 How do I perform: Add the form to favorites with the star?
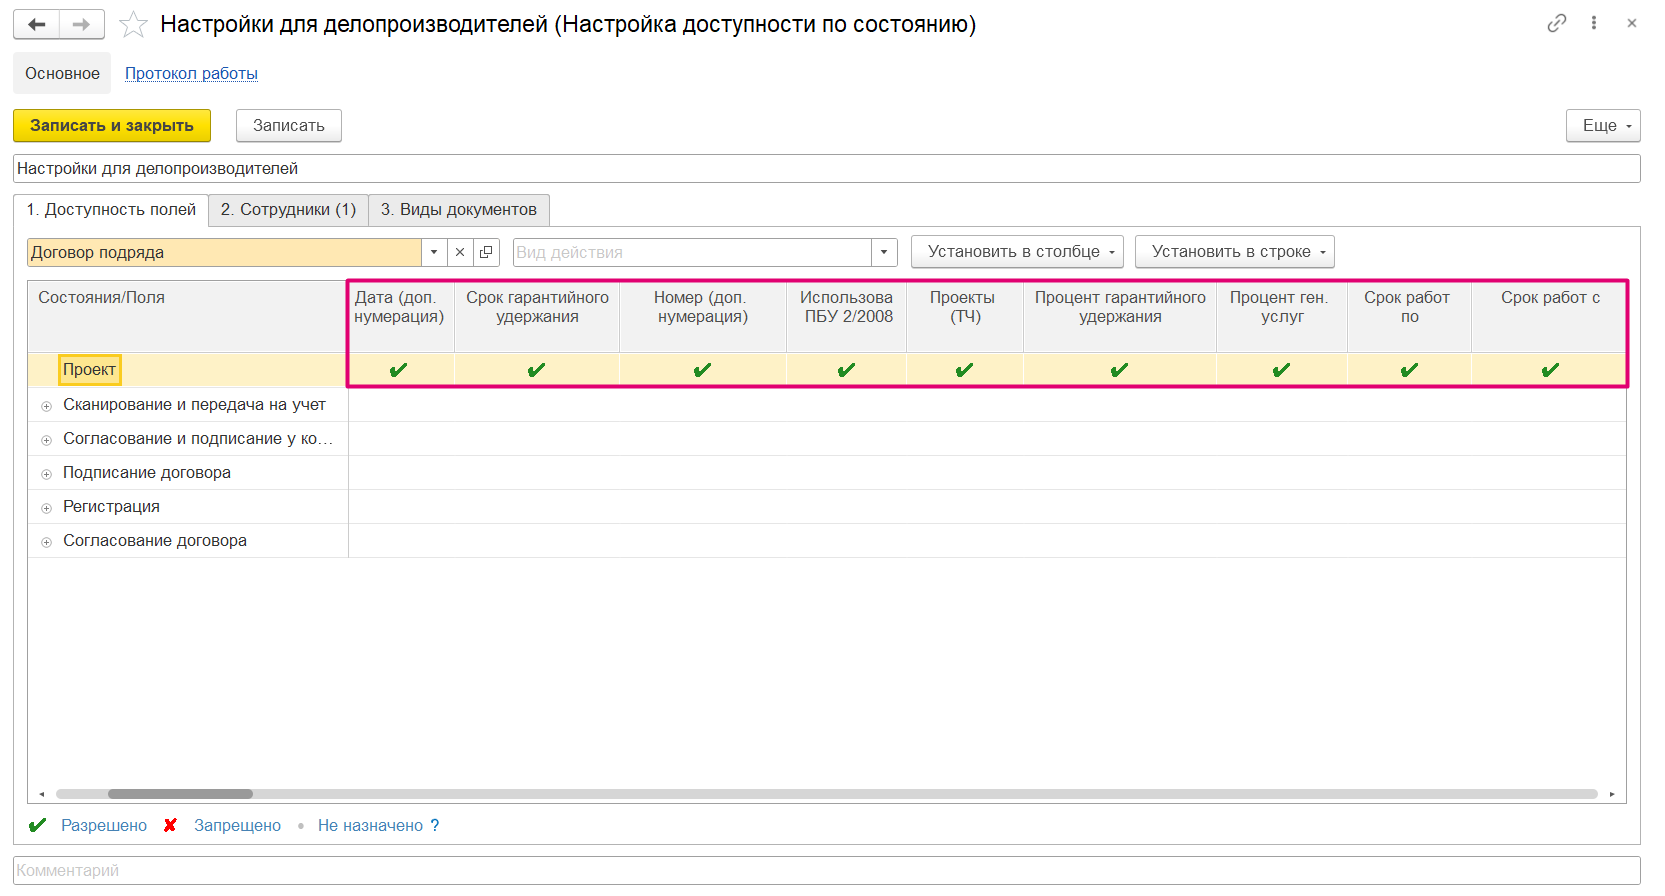pos(133,25)
